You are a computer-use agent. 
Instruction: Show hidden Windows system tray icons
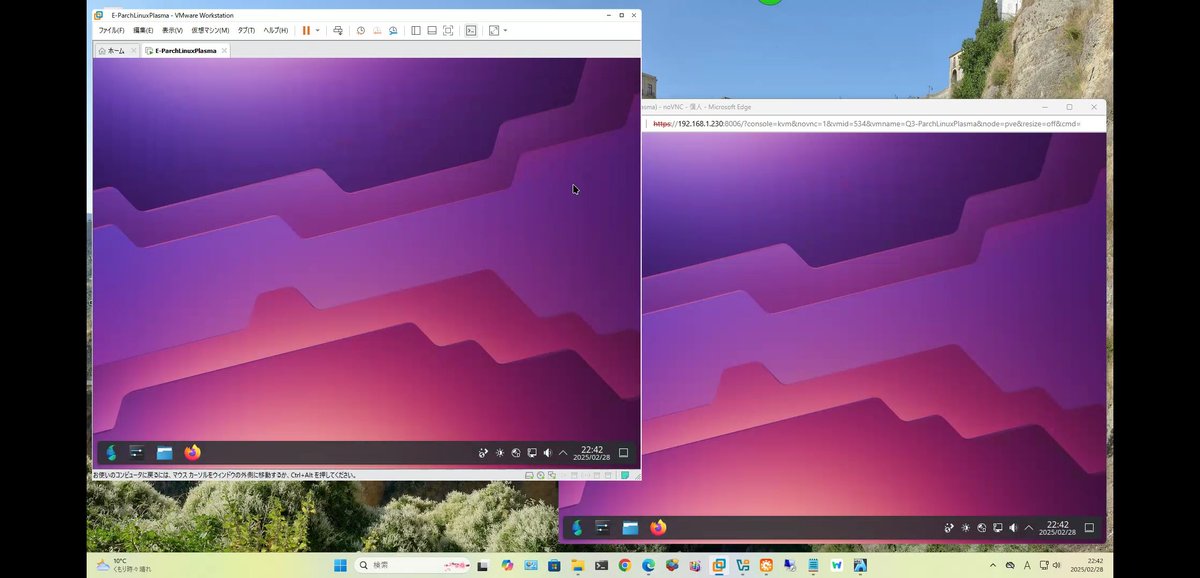[993, 565]
